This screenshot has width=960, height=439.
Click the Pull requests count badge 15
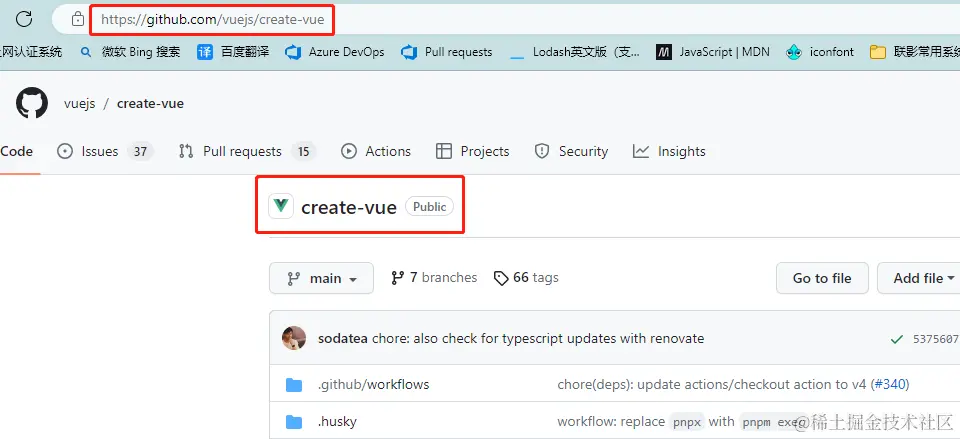(304, 151)
